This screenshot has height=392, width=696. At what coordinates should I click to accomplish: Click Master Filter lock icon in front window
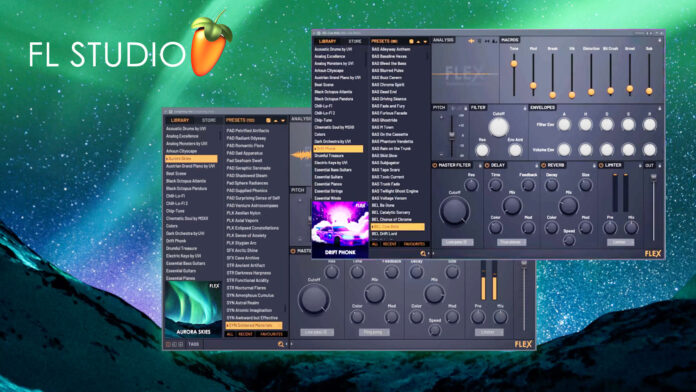[x=480, y=166]
